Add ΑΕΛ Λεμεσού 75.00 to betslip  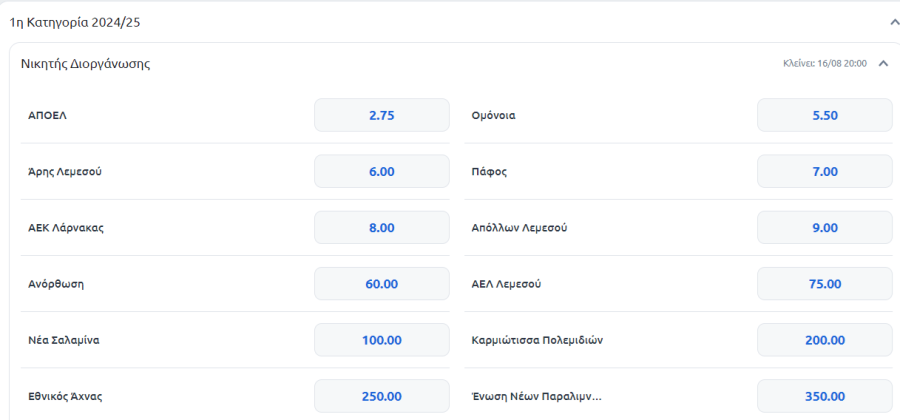[825, 284]
